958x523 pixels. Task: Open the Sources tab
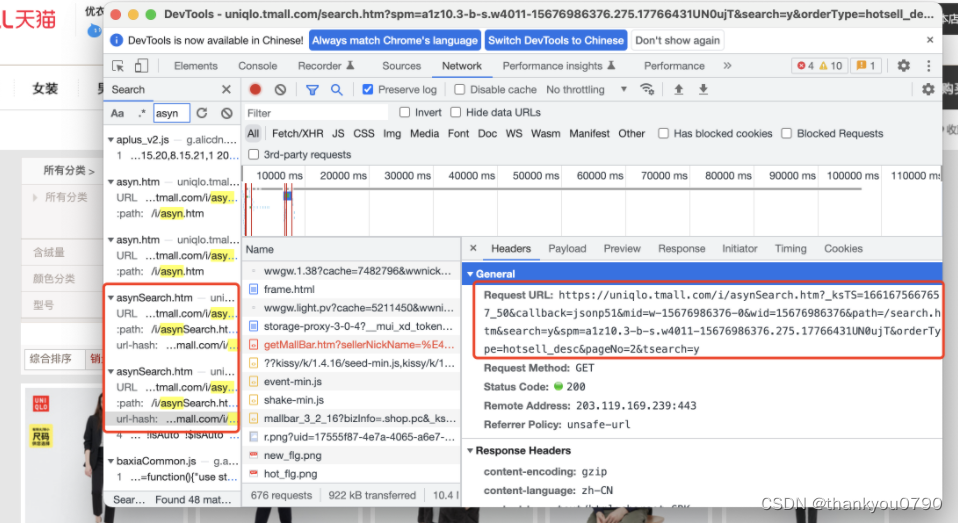coord(401,65)
